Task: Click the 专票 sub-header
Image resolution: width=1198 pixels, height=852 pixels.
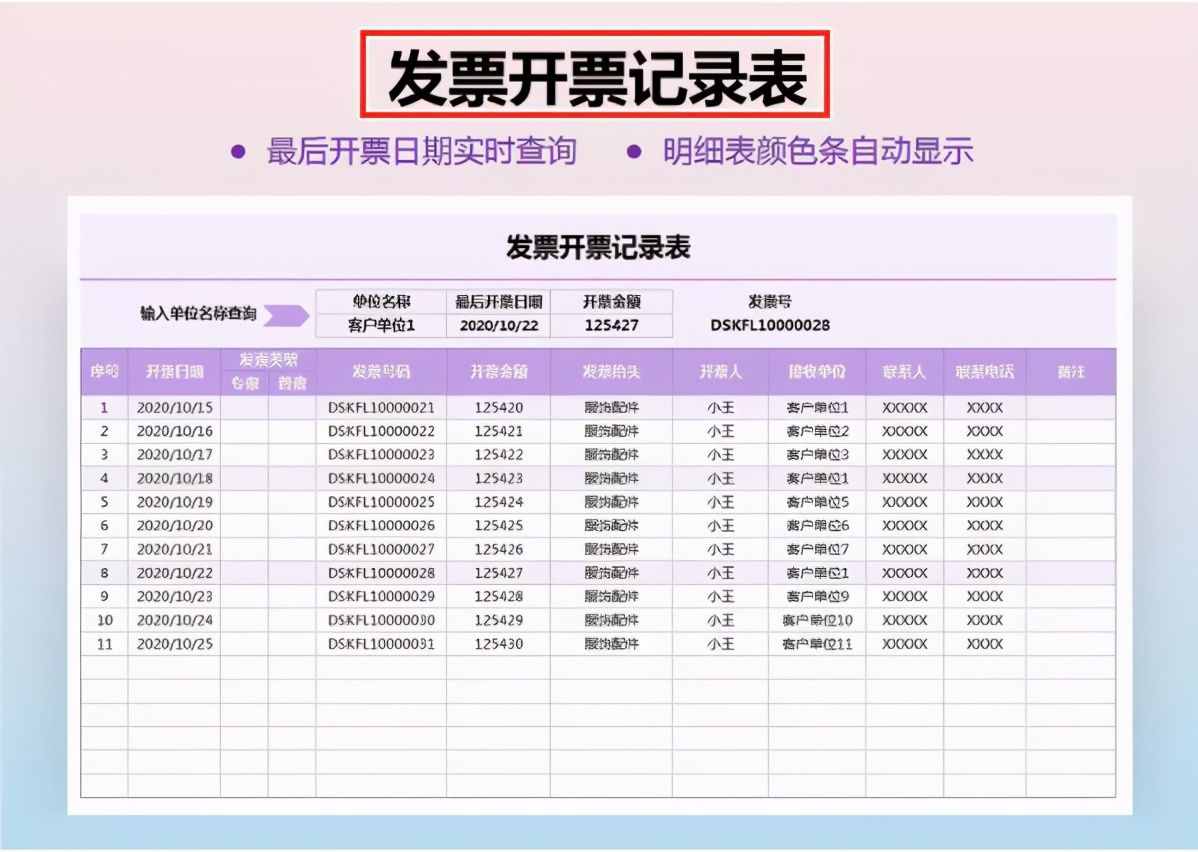Action: (244, 383)
